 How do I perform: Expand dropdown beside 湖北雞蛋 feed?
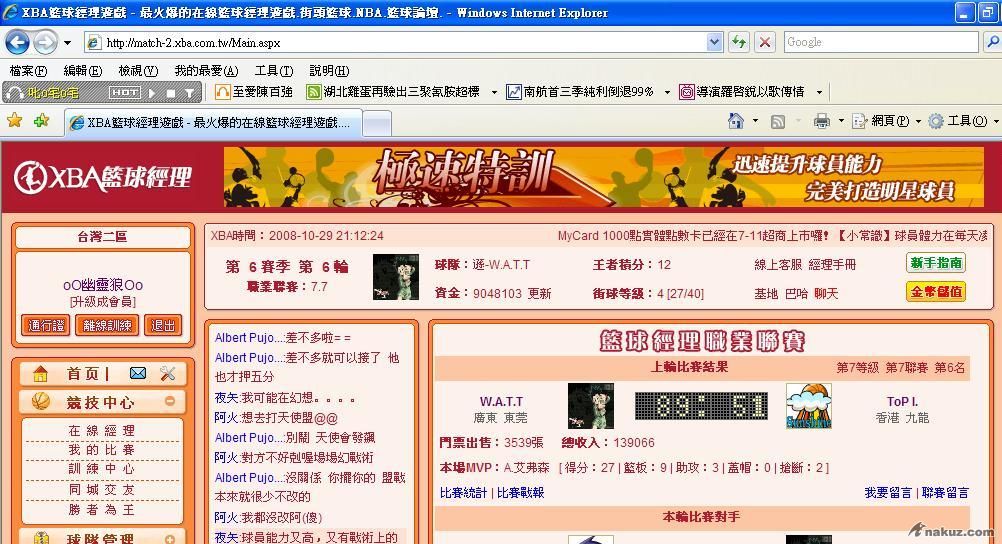[x=494, y=93]
